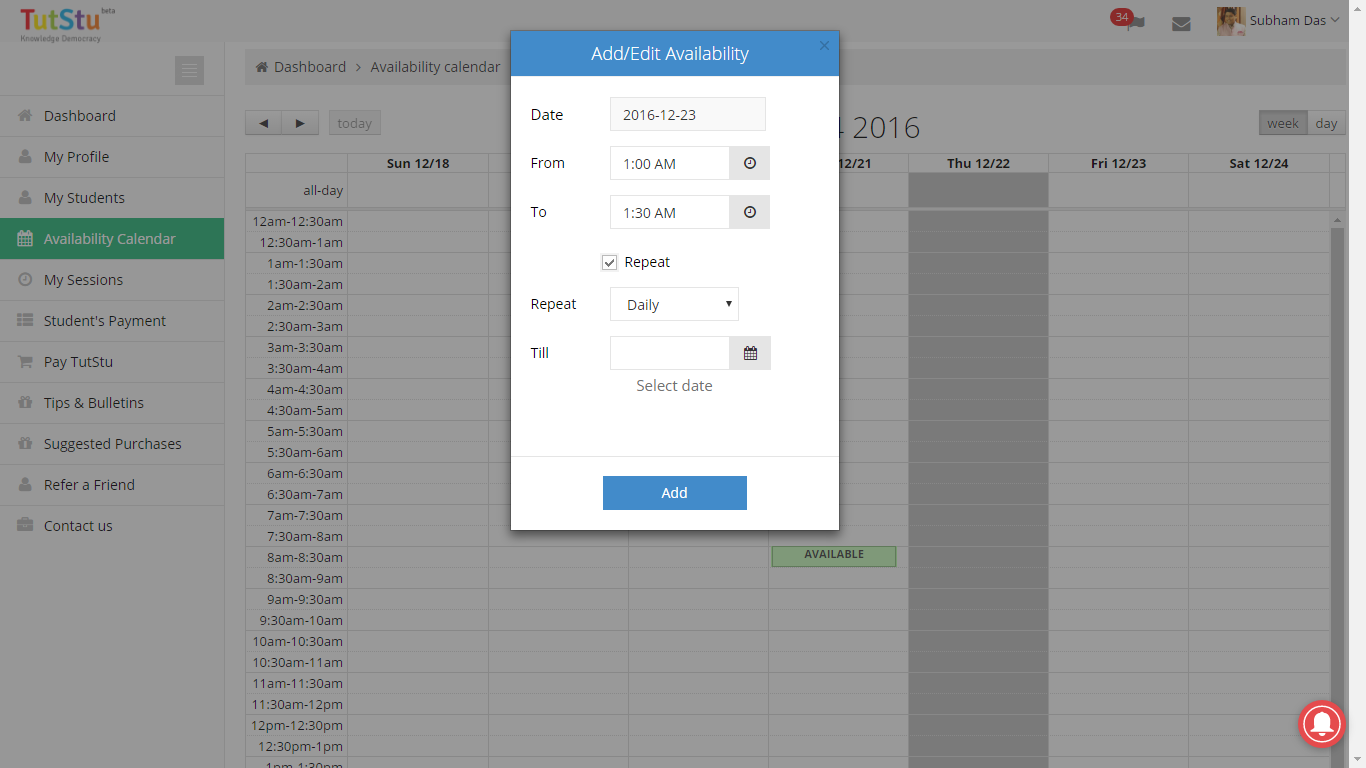Click the calendar vertical scrollbar
The height and width of the screenshot is (768, 1366).
(x=1338, y=490)
